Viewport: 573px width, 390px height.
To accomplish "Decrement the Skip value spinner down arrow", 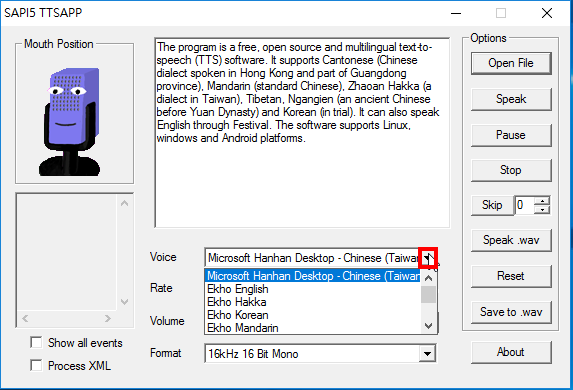I will tap(542, 209).
